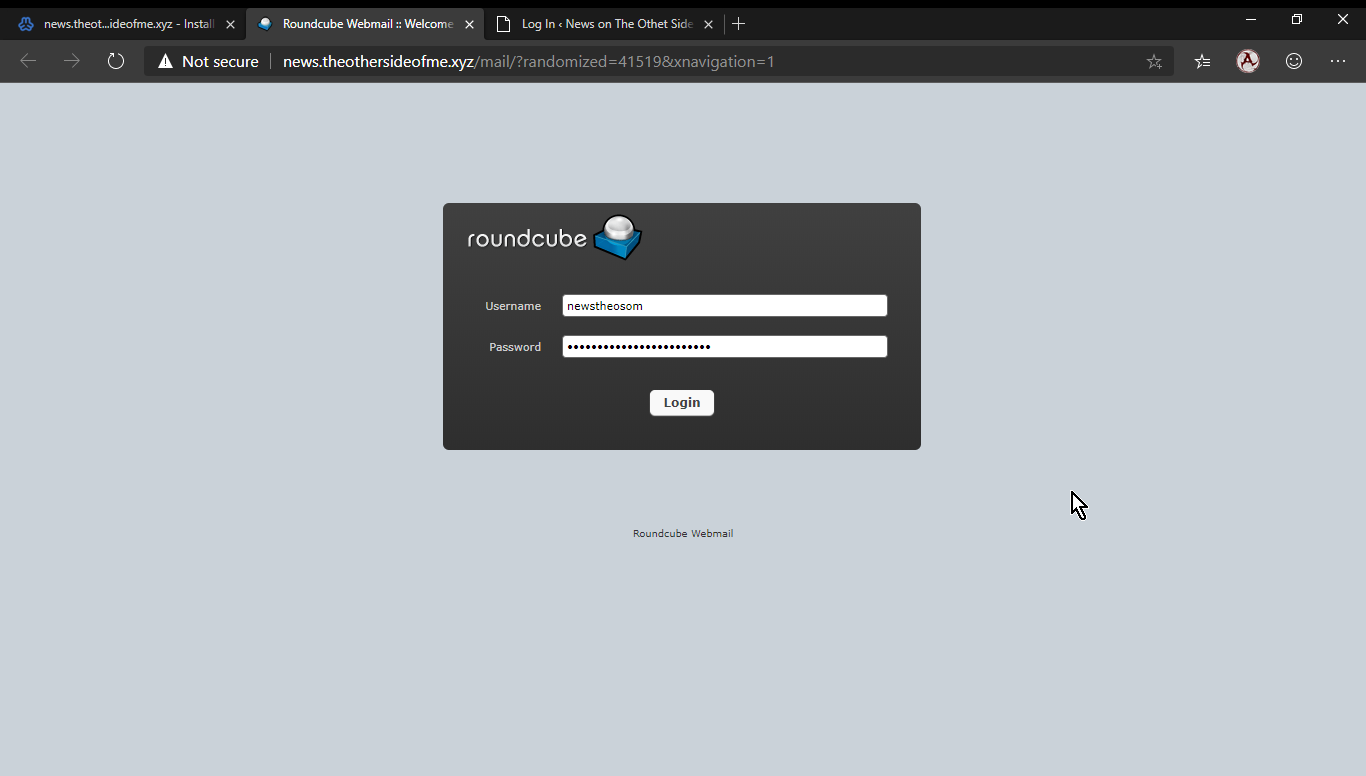Image resolution: width=1366 pixels, height=776 pixels.
Task: Open a new browser tab
Action: [739, 24]
